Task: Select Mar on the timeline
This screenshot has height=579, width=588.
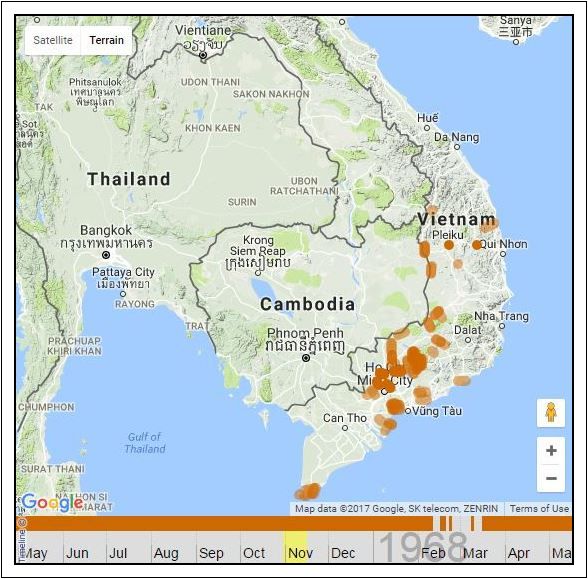Action: pyautogui.click(x=475, y=553)
